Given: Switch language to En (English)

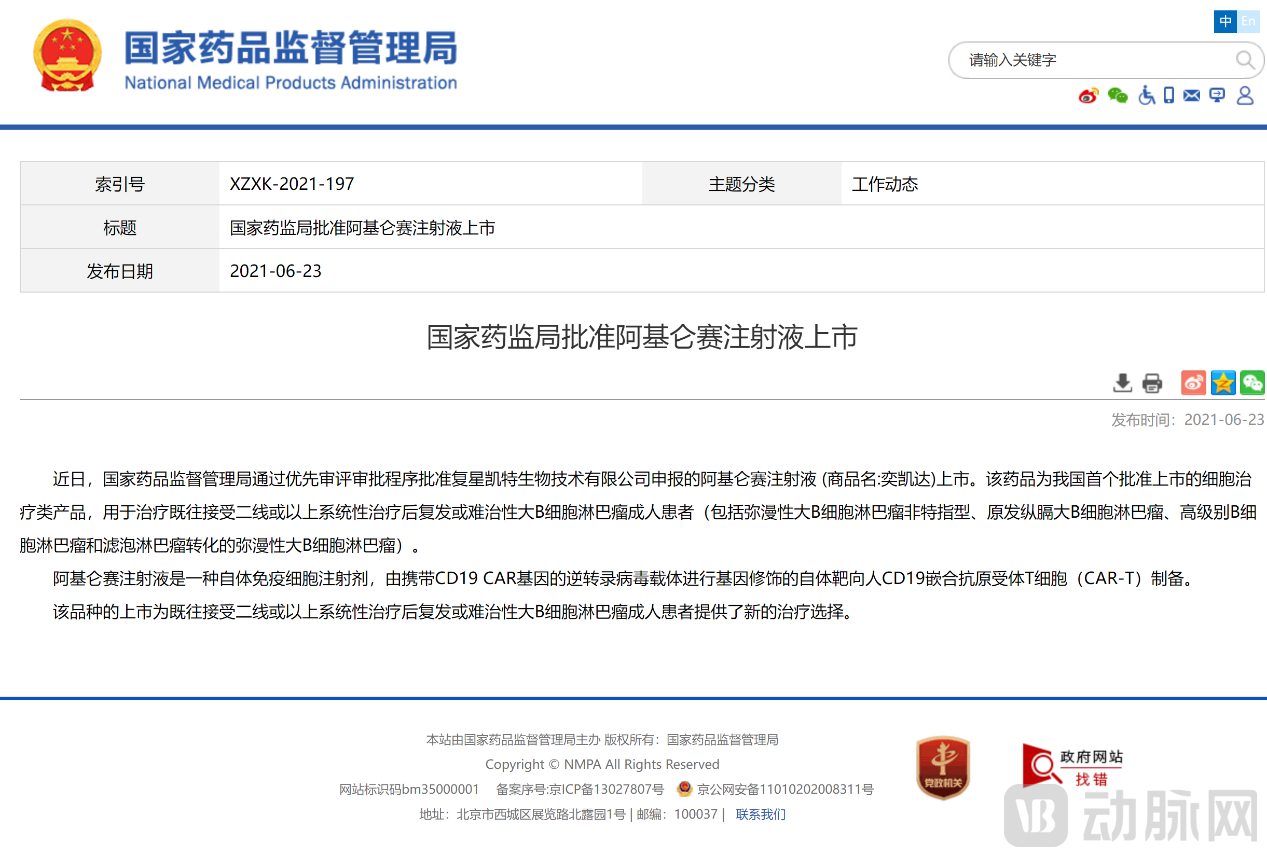Looking at the screenshot, I should pos(1248,21).
